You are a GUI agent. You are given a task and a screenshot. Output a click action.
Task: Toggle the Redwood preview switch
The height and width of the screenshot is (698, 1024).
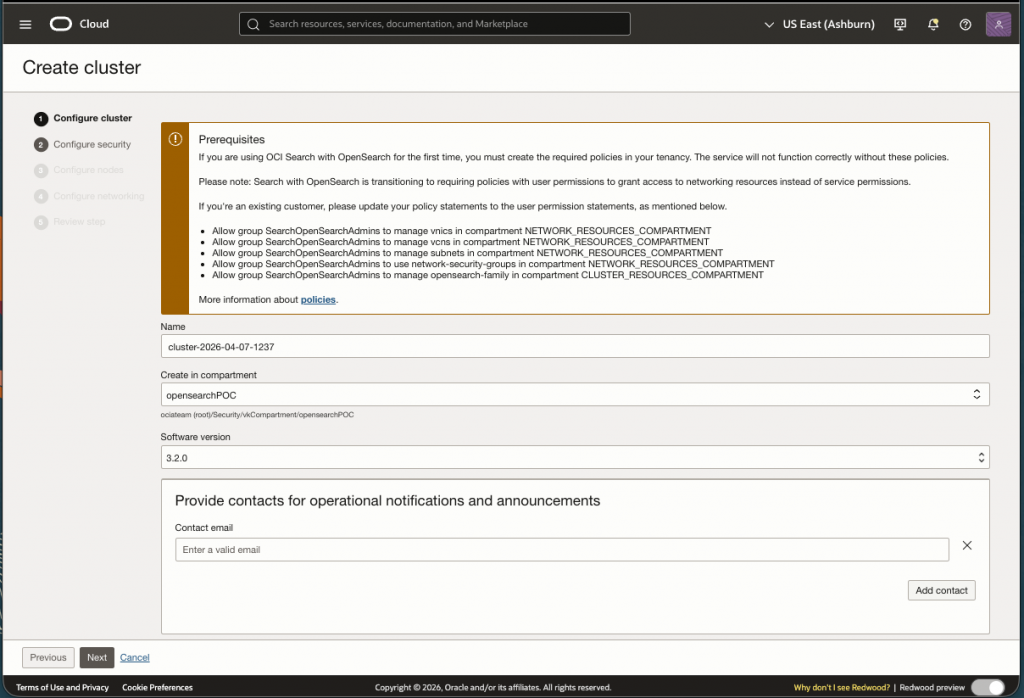pyautogui.click(x=987, y=687)
